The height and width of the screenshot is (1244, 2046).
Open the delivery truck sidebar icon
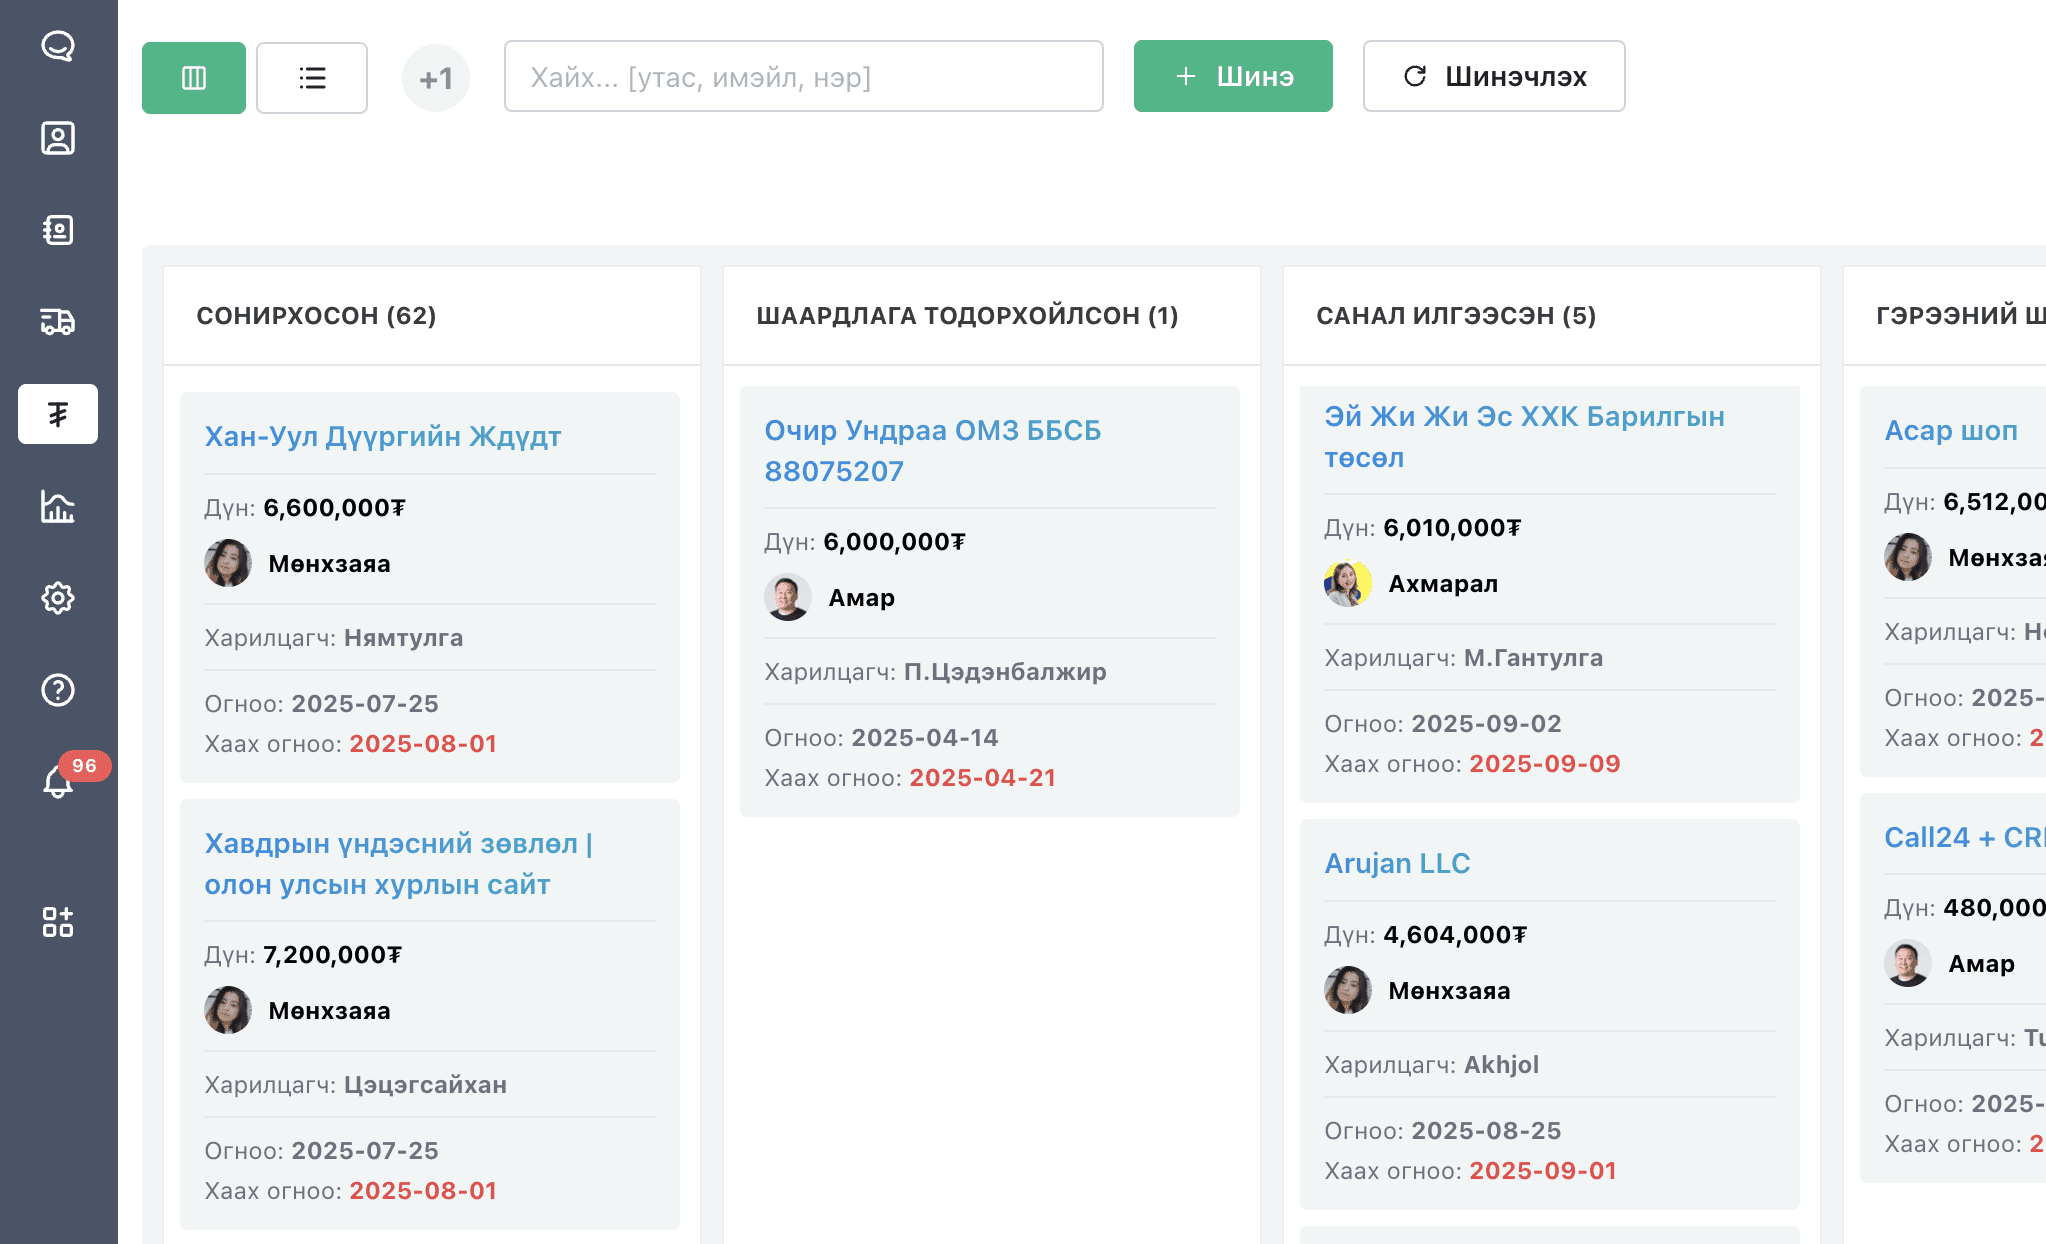(58, 322)
